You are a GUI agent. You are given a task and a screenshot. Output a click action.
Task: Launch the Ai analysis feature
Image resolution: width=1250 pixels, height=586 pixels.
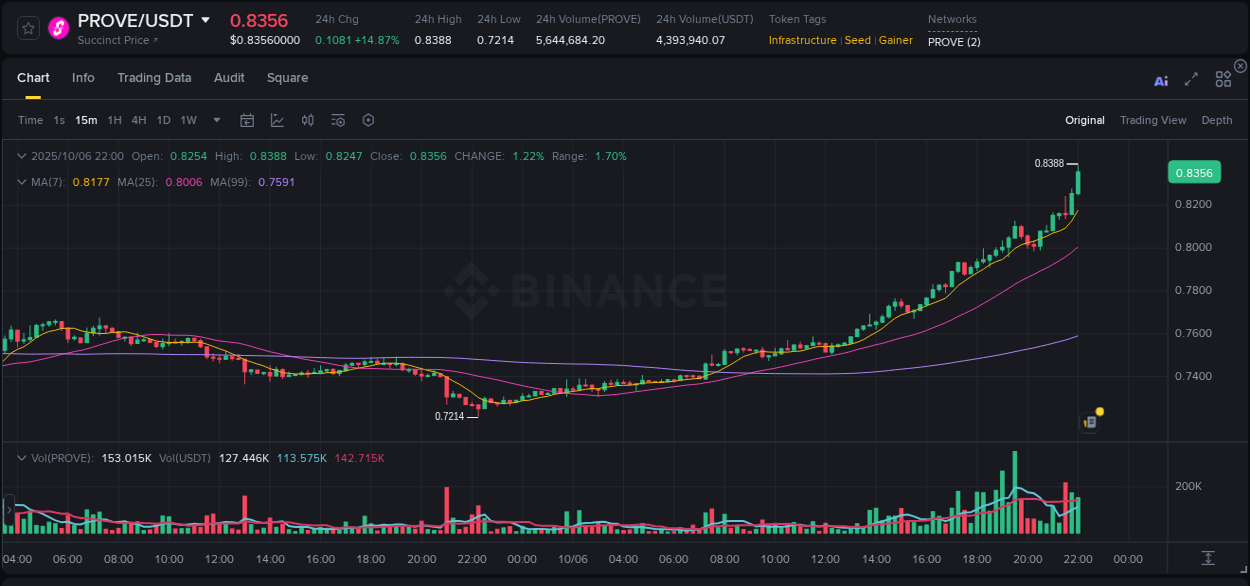tap(1161, 80)
